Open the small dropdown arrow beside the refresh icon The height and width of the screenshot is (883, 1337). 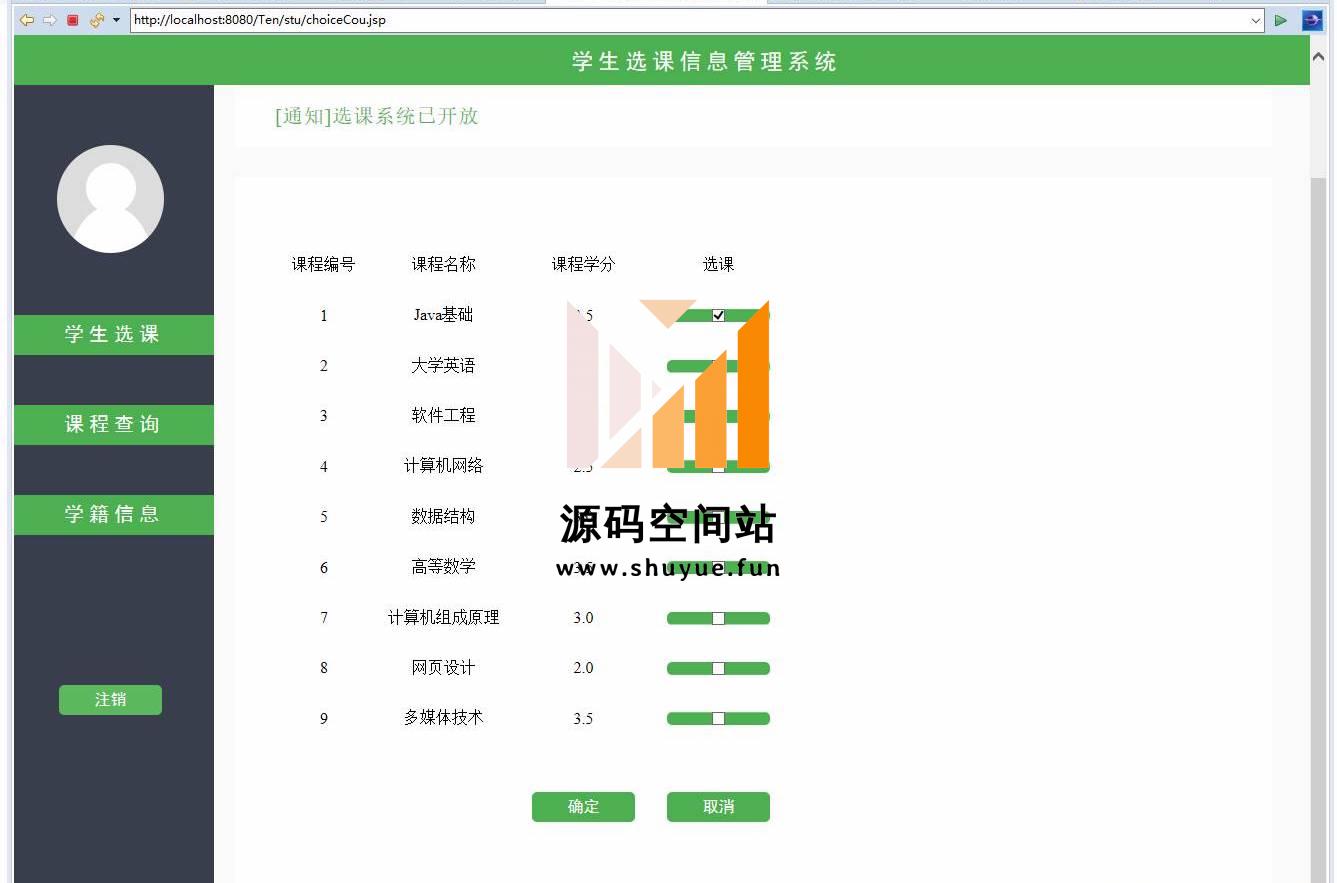coord(116,20)
